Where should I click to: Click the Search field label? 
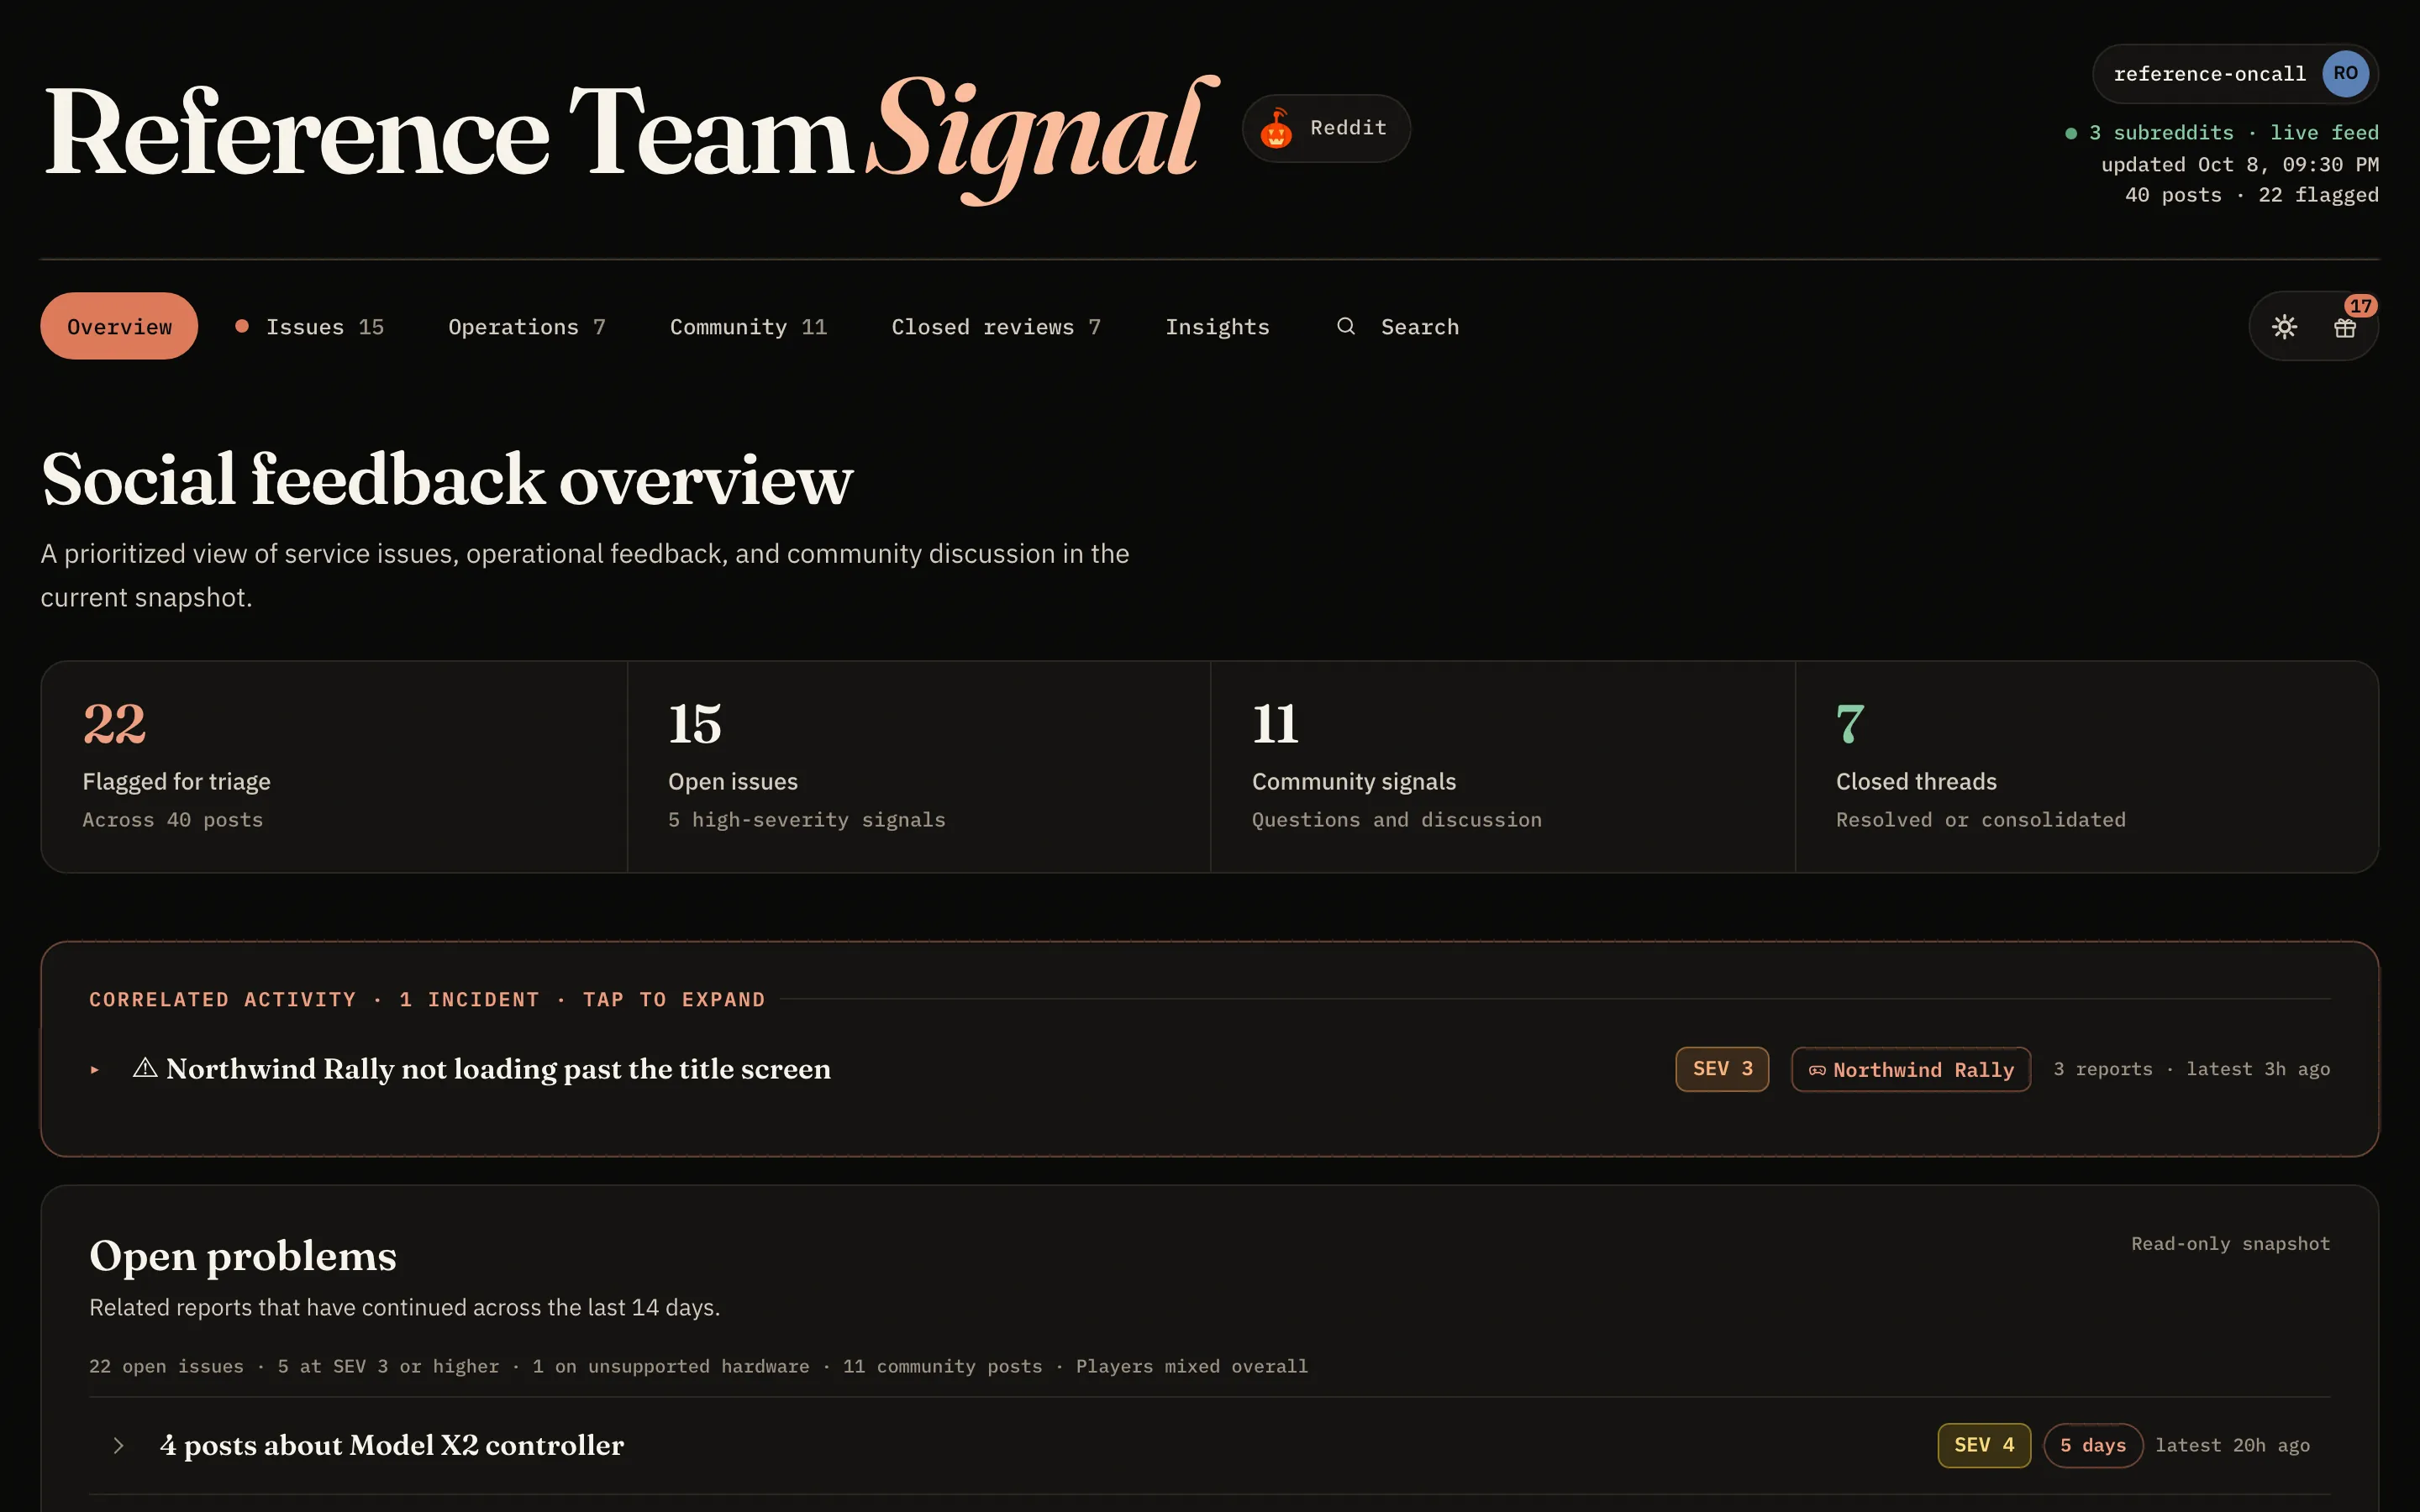[x=1419, y=327]
